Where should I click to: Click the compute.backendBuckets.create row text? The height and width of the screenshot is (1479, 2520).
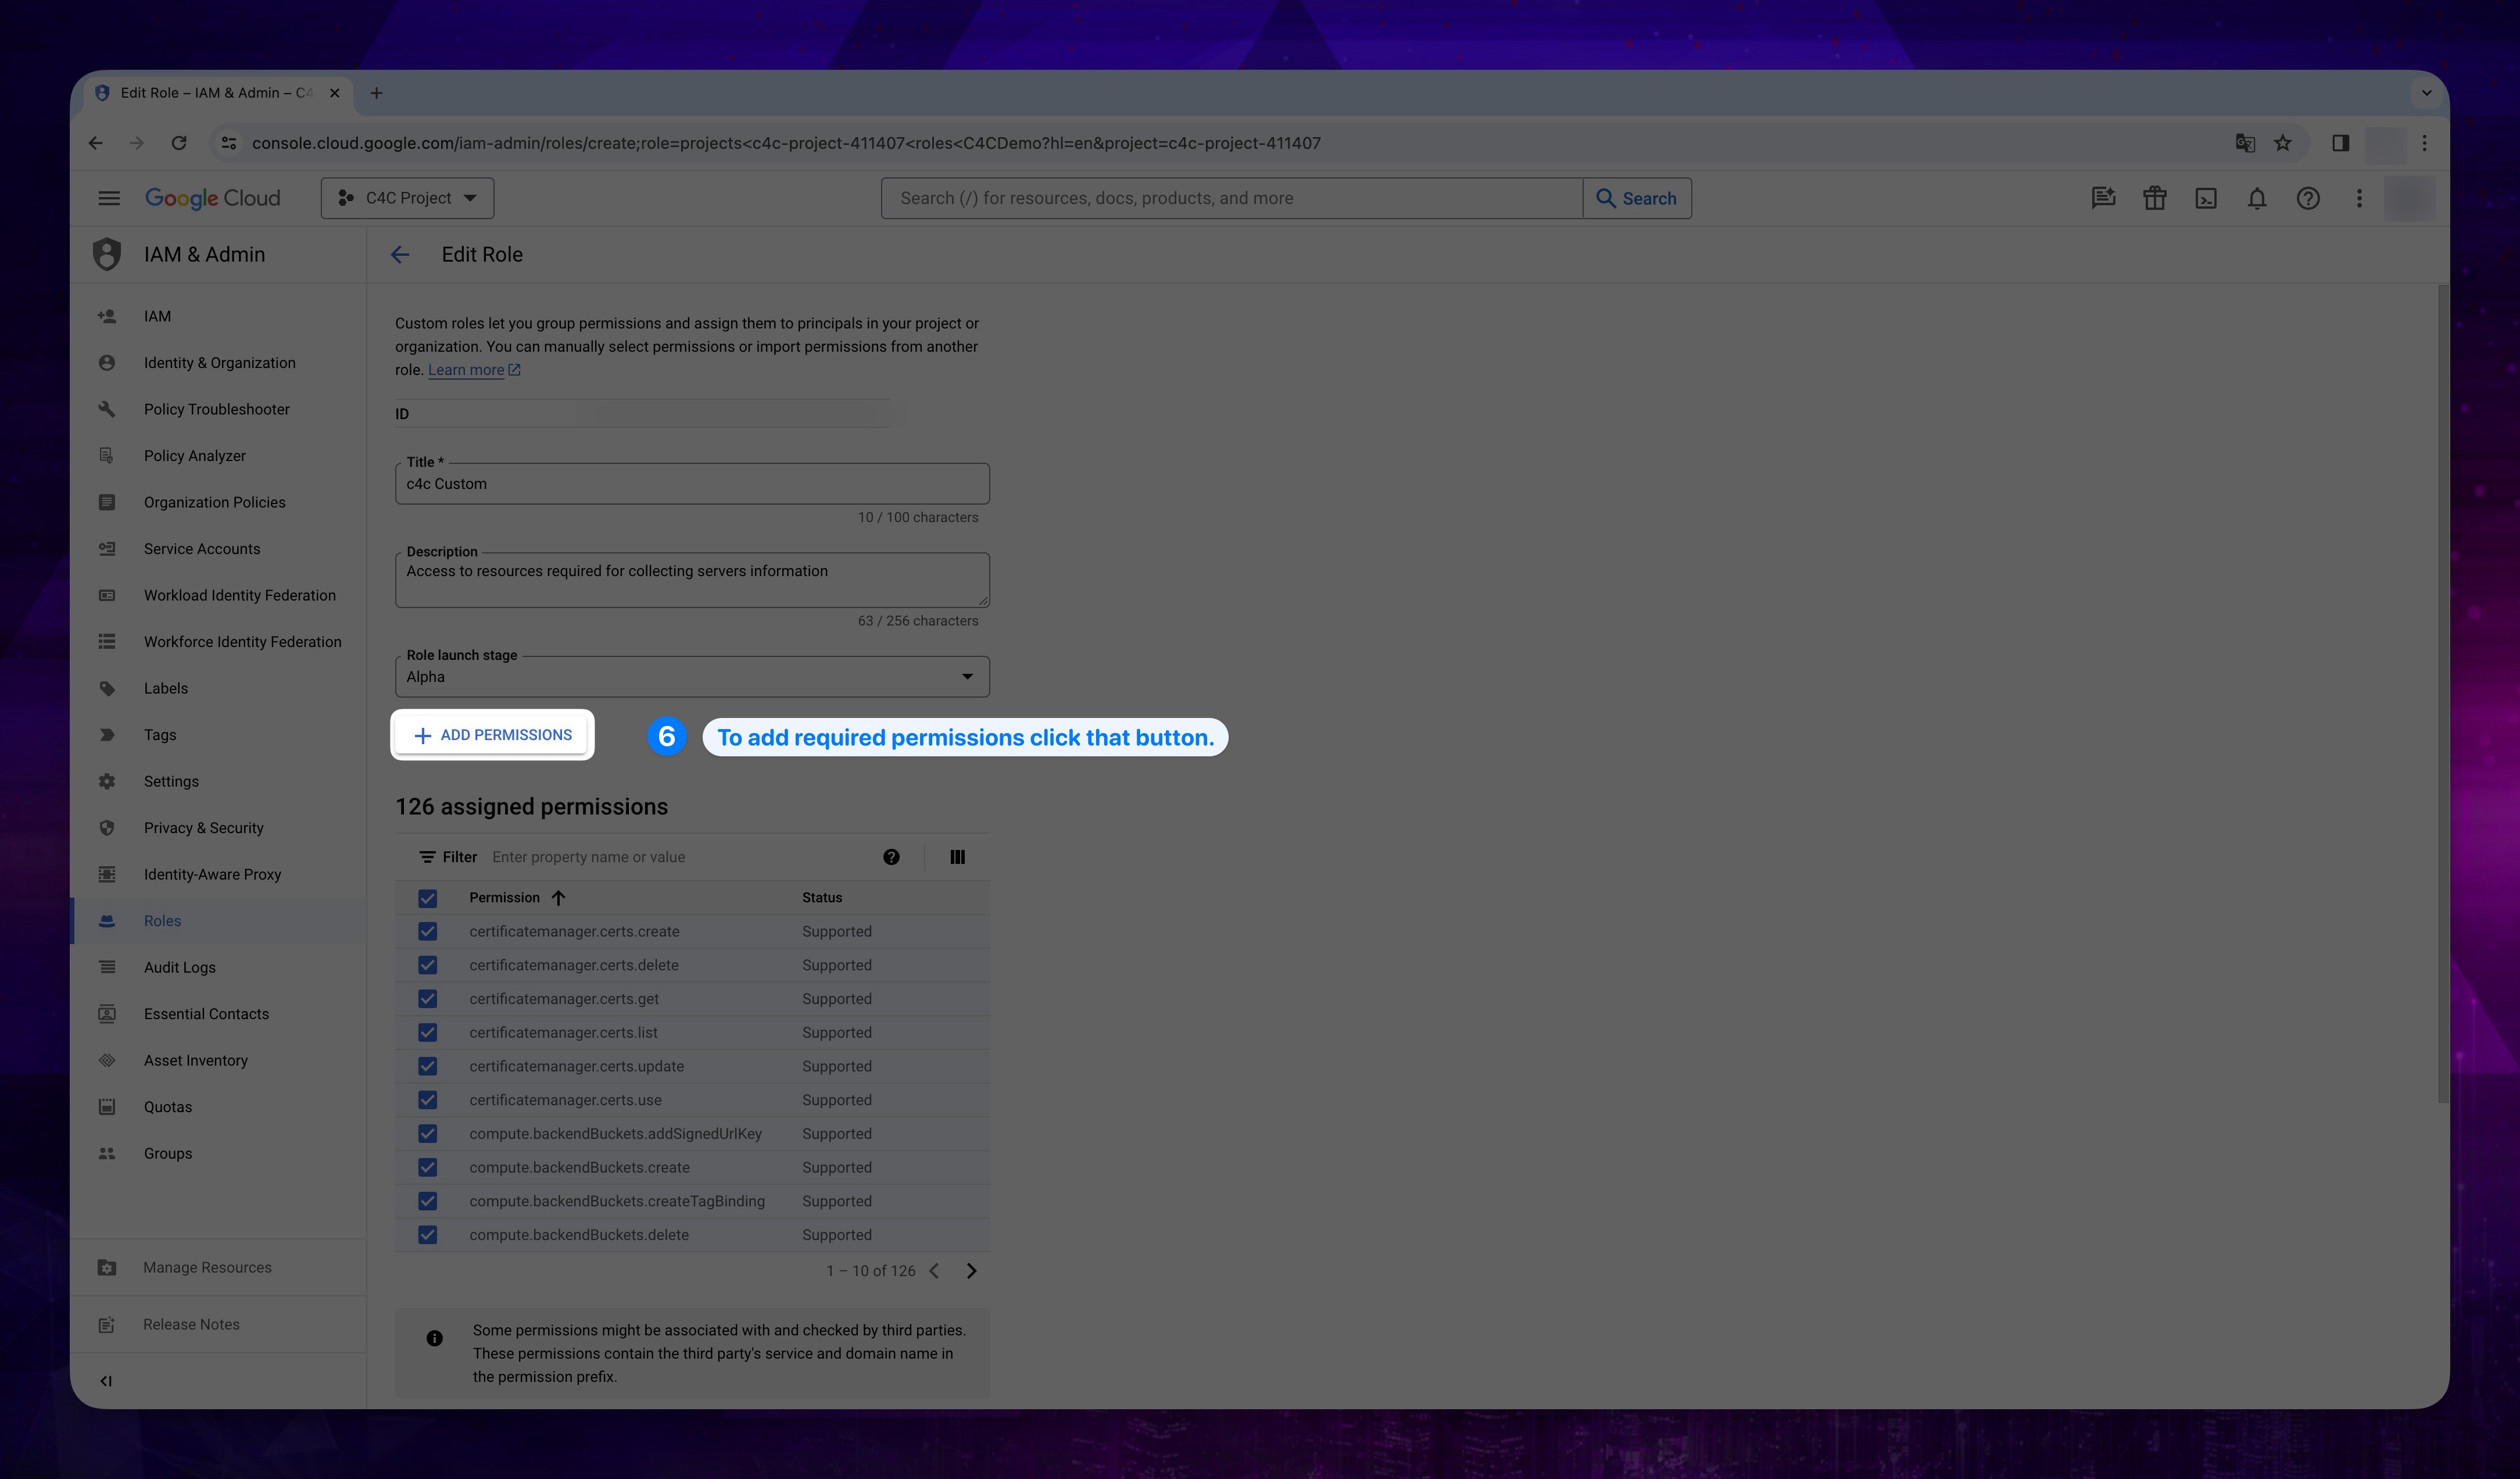pyautogui.click(x=579, y=1168)
